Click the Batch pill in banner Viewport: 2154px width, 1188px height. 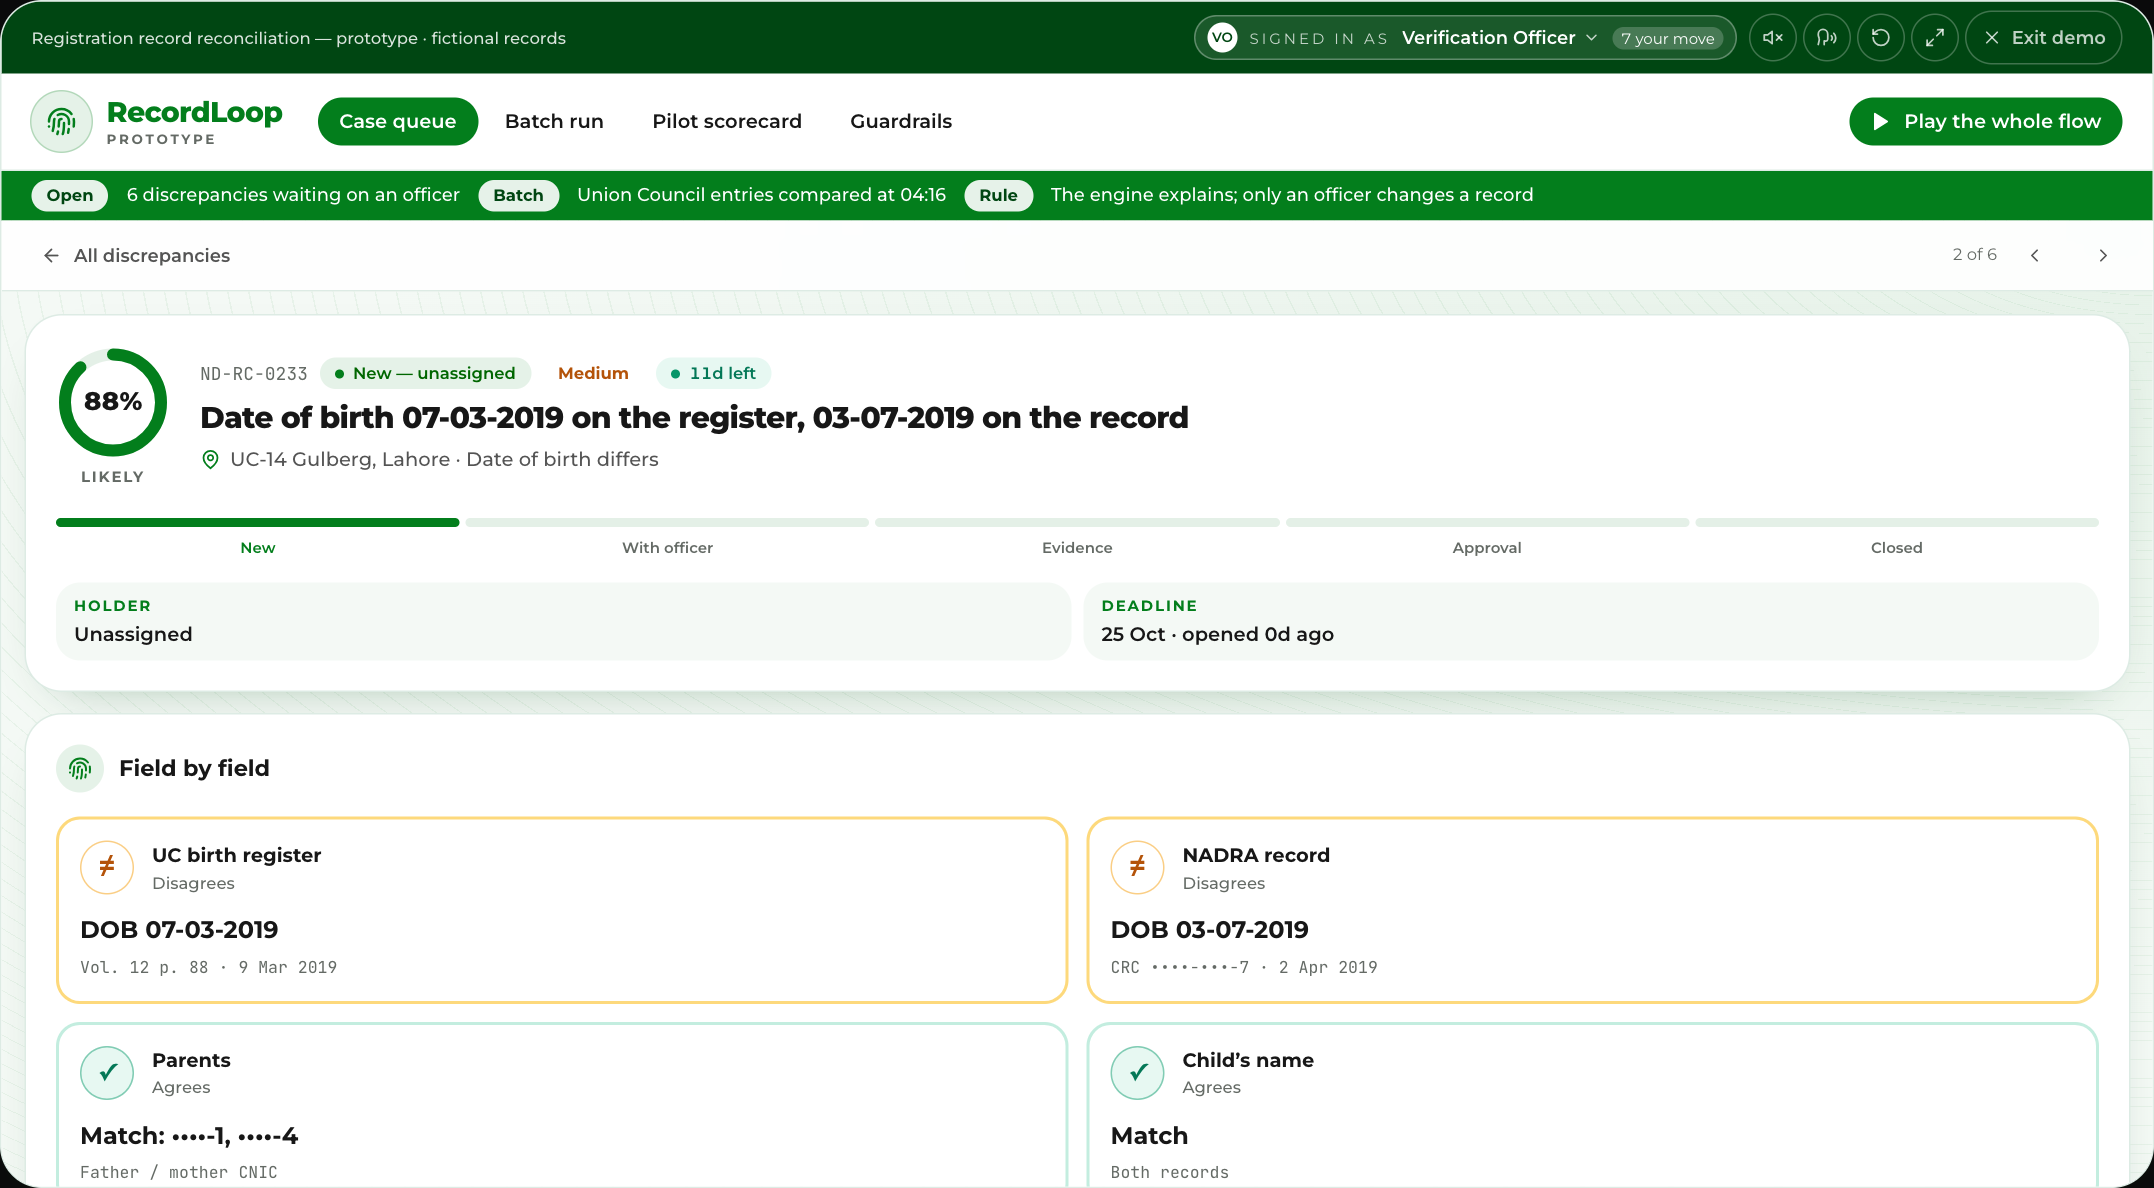point(518,195)
